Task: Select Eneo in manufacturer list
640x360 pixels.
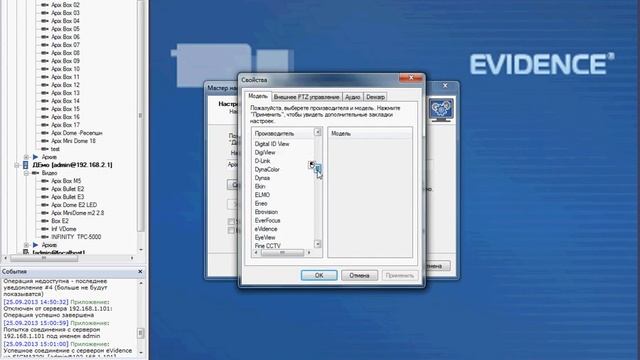Action: click(261, 203)
